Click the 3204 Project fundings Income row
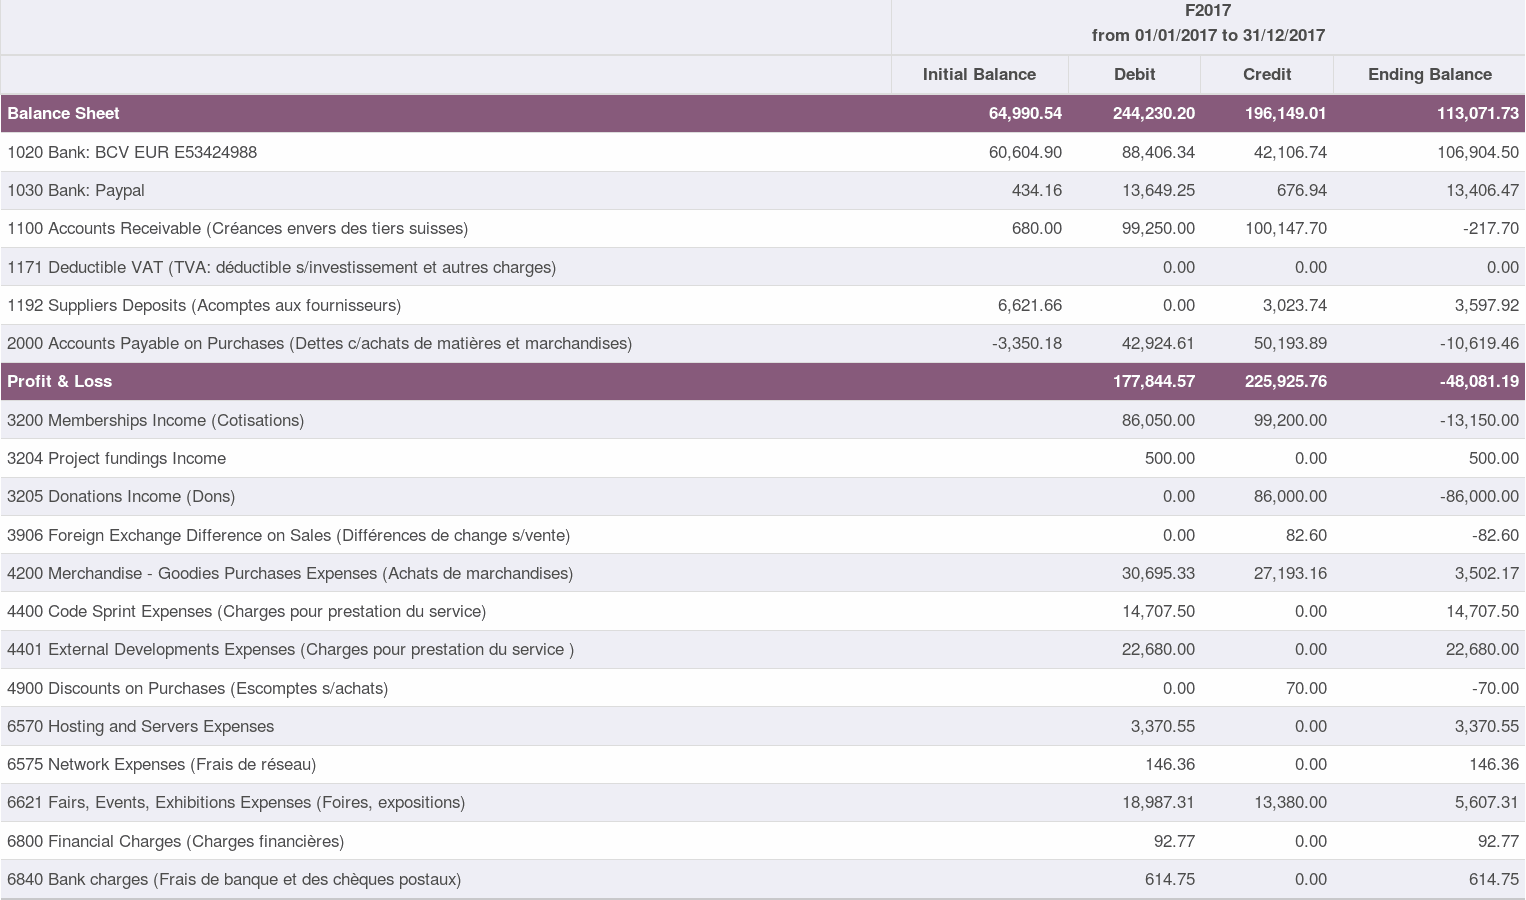 pos(116,458)
